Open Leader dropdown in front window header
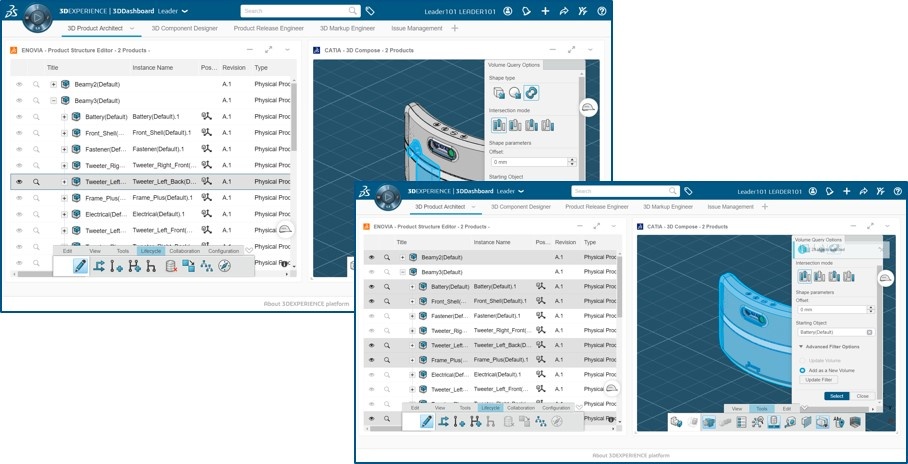The height and width of the screenshot is (464, 908). tap(521, 191)
